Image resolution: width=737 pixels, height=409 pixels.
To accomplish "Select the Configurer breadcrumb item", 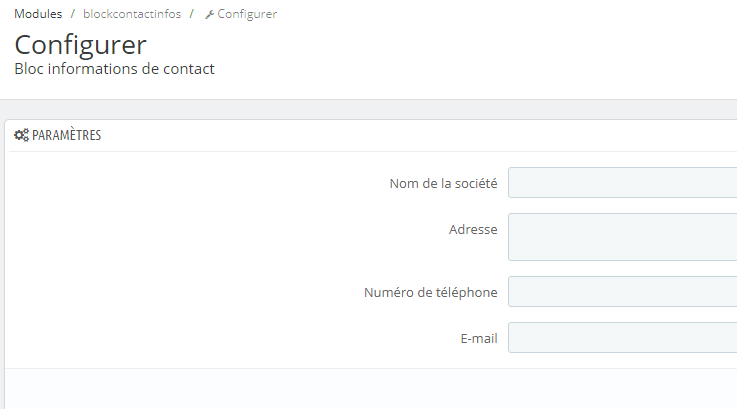I will [x=247, y=14].
